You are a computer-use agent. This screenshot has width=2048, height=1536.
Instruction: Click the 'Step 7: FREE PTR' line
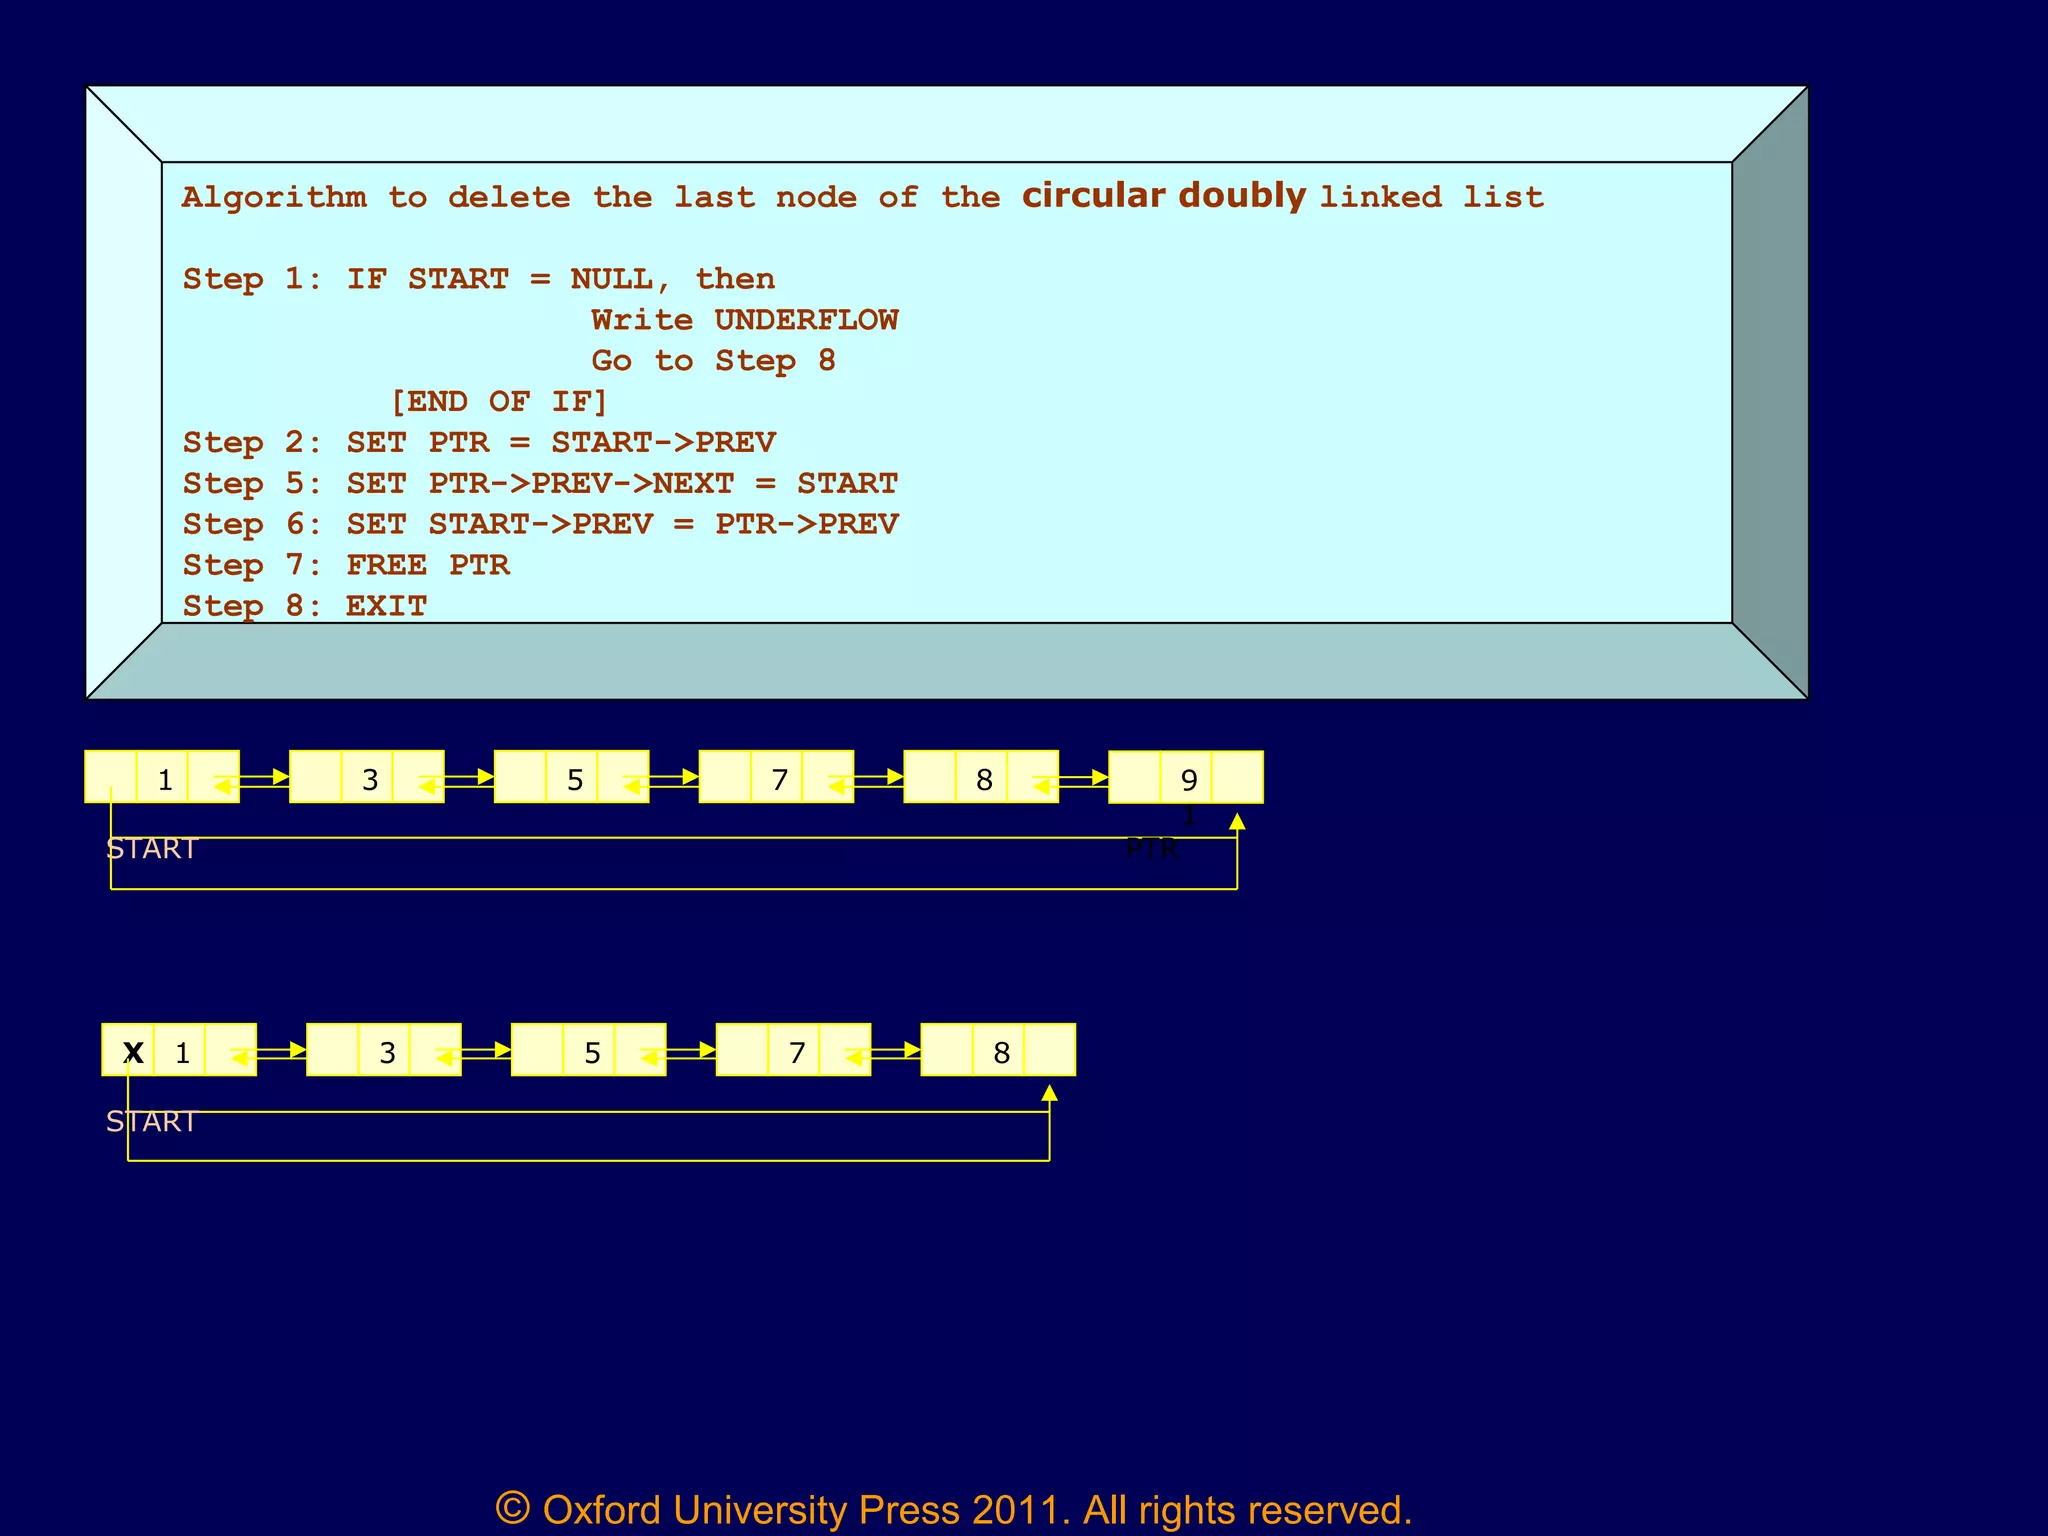click(x=346, y=565)
